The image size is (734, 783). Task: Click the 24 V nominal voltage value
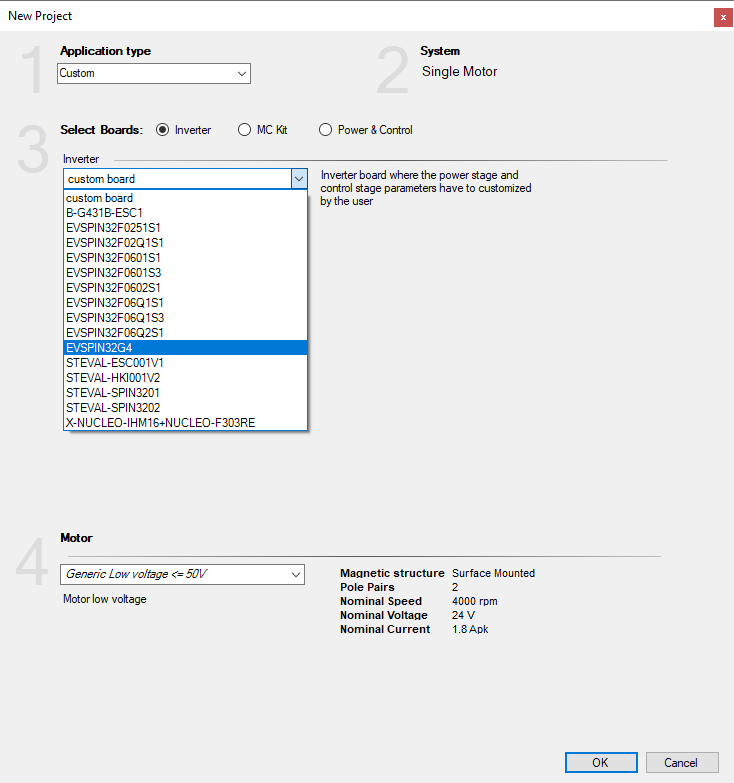[x=463, y=615]
